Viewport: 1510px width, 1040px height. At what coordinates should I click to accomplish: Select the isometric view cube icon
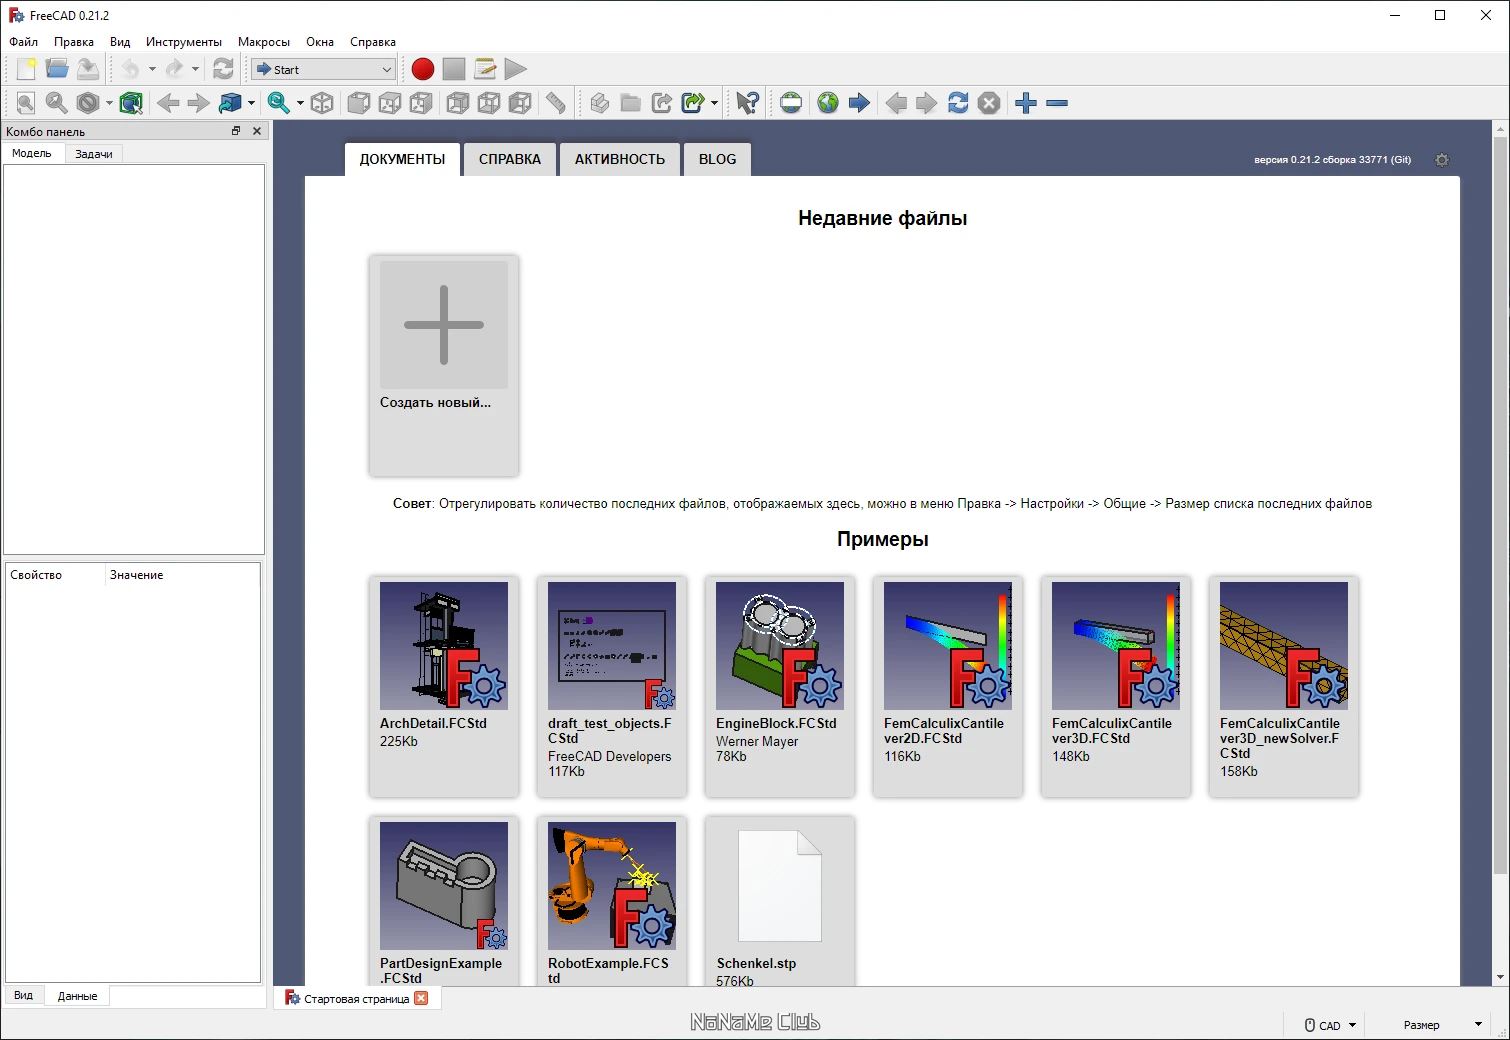(322, 103)
